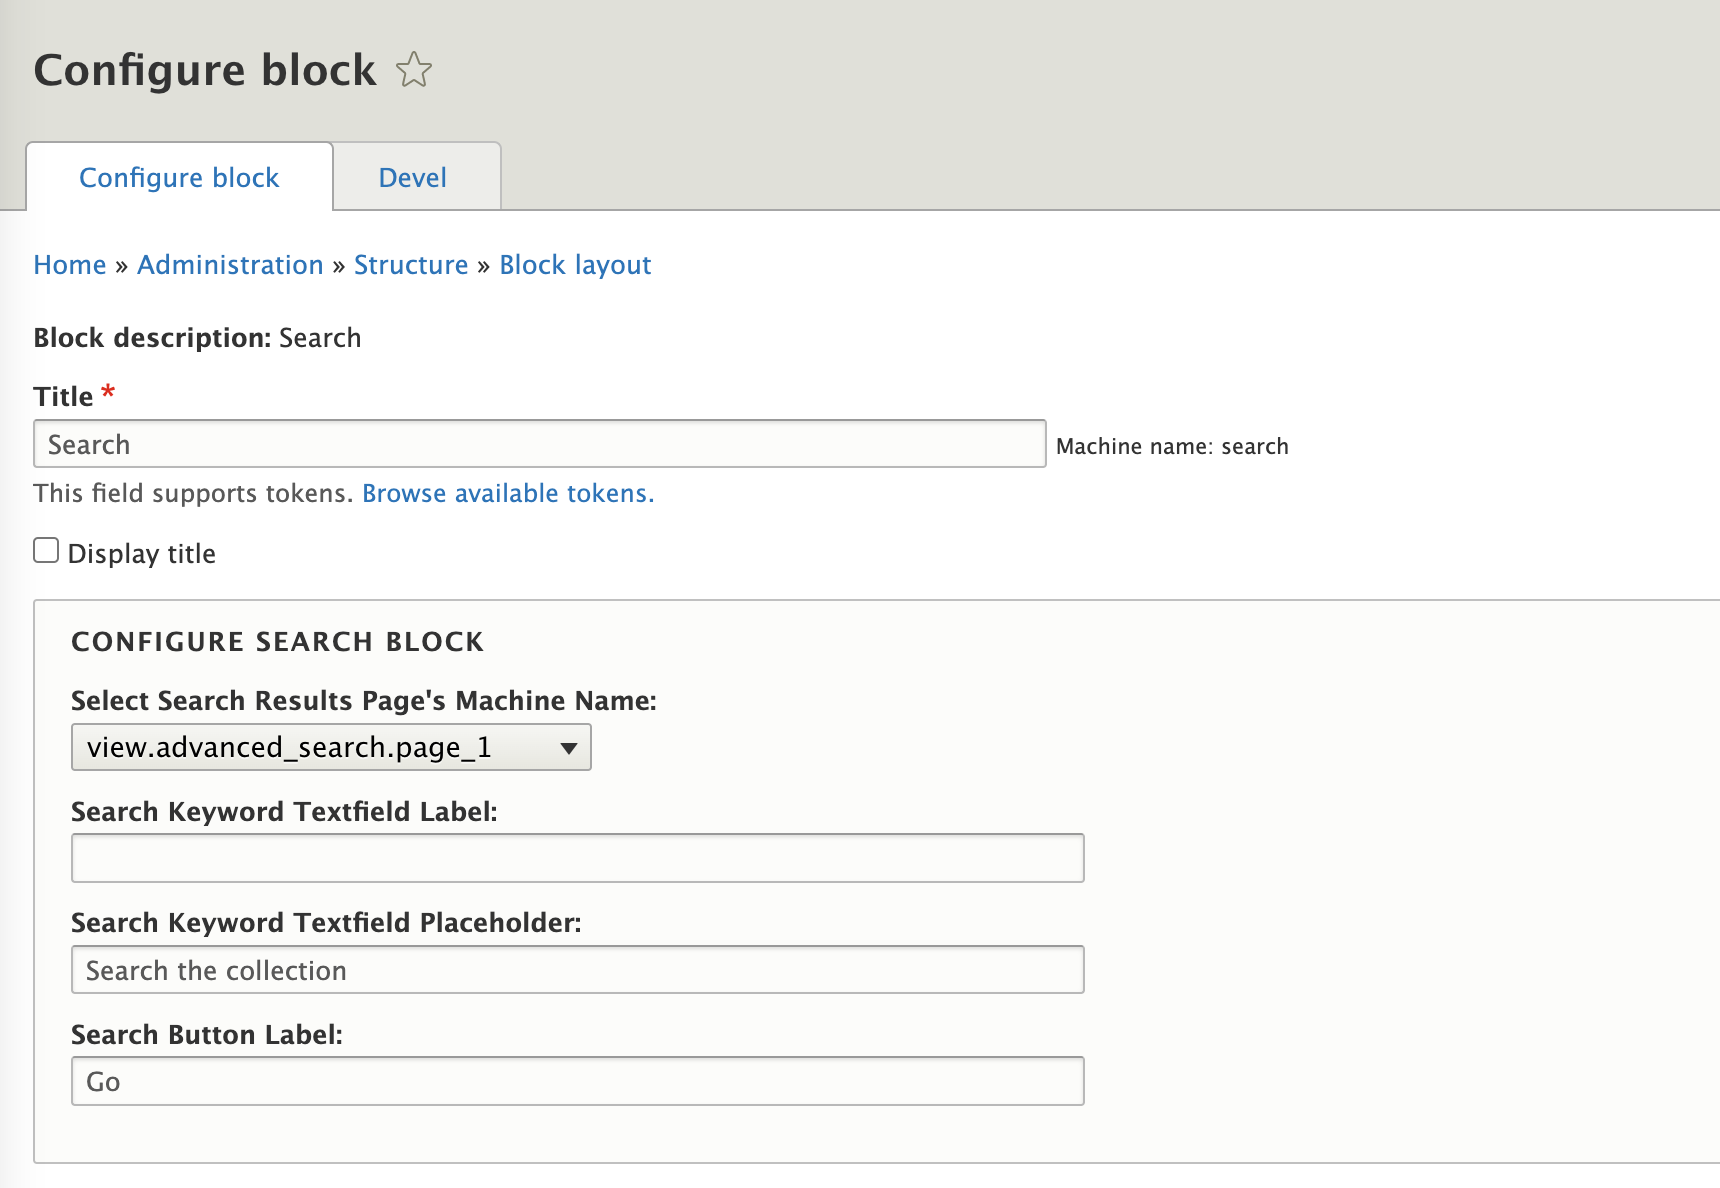Open the Block layout breadcrumb link
1720x1188 pixels.
point(575,265)
